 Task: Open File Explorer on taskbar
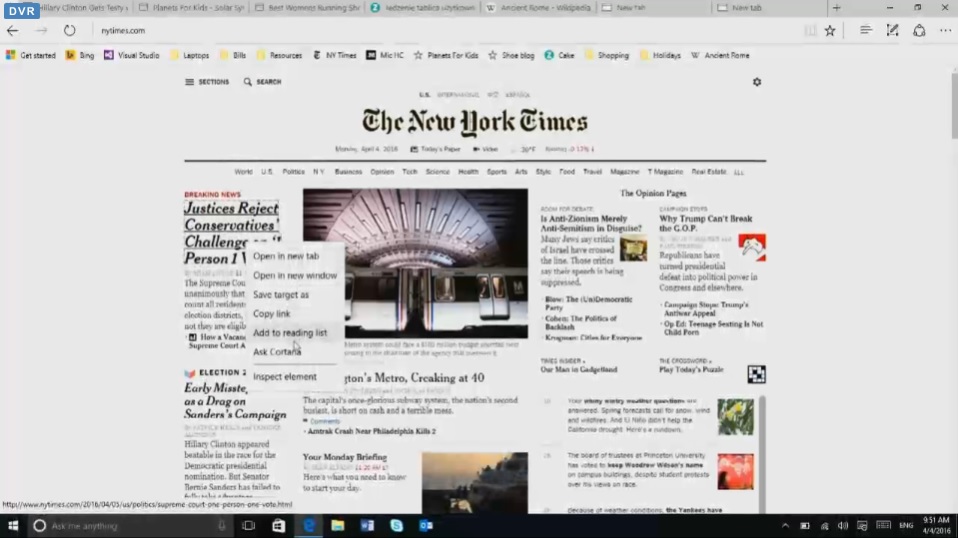click(x=337, y=526)
